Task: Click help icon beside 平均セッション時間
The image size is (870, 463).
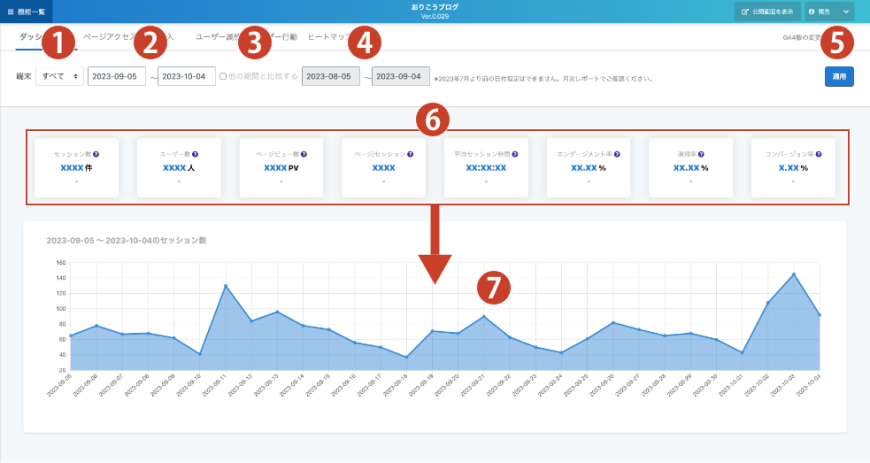Action: 513,155
